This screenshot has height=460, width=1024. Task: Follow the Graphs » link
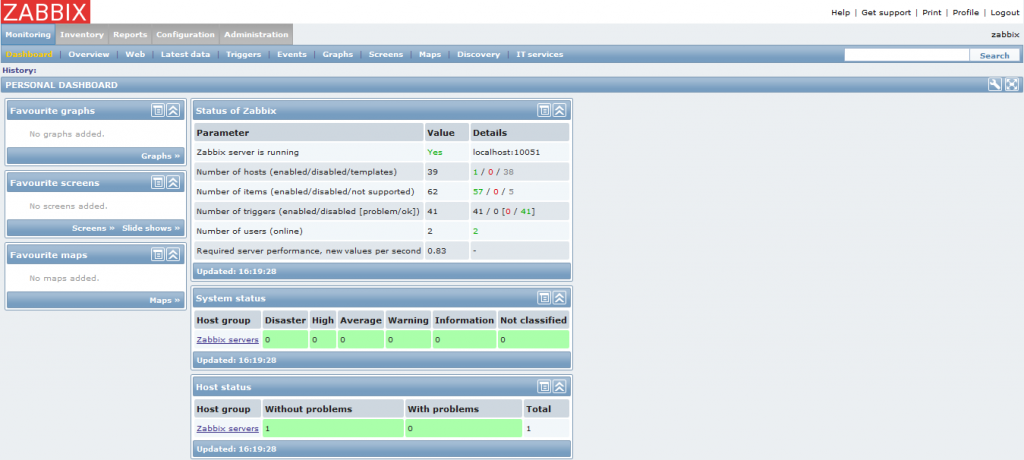click(x=161, y=156)
